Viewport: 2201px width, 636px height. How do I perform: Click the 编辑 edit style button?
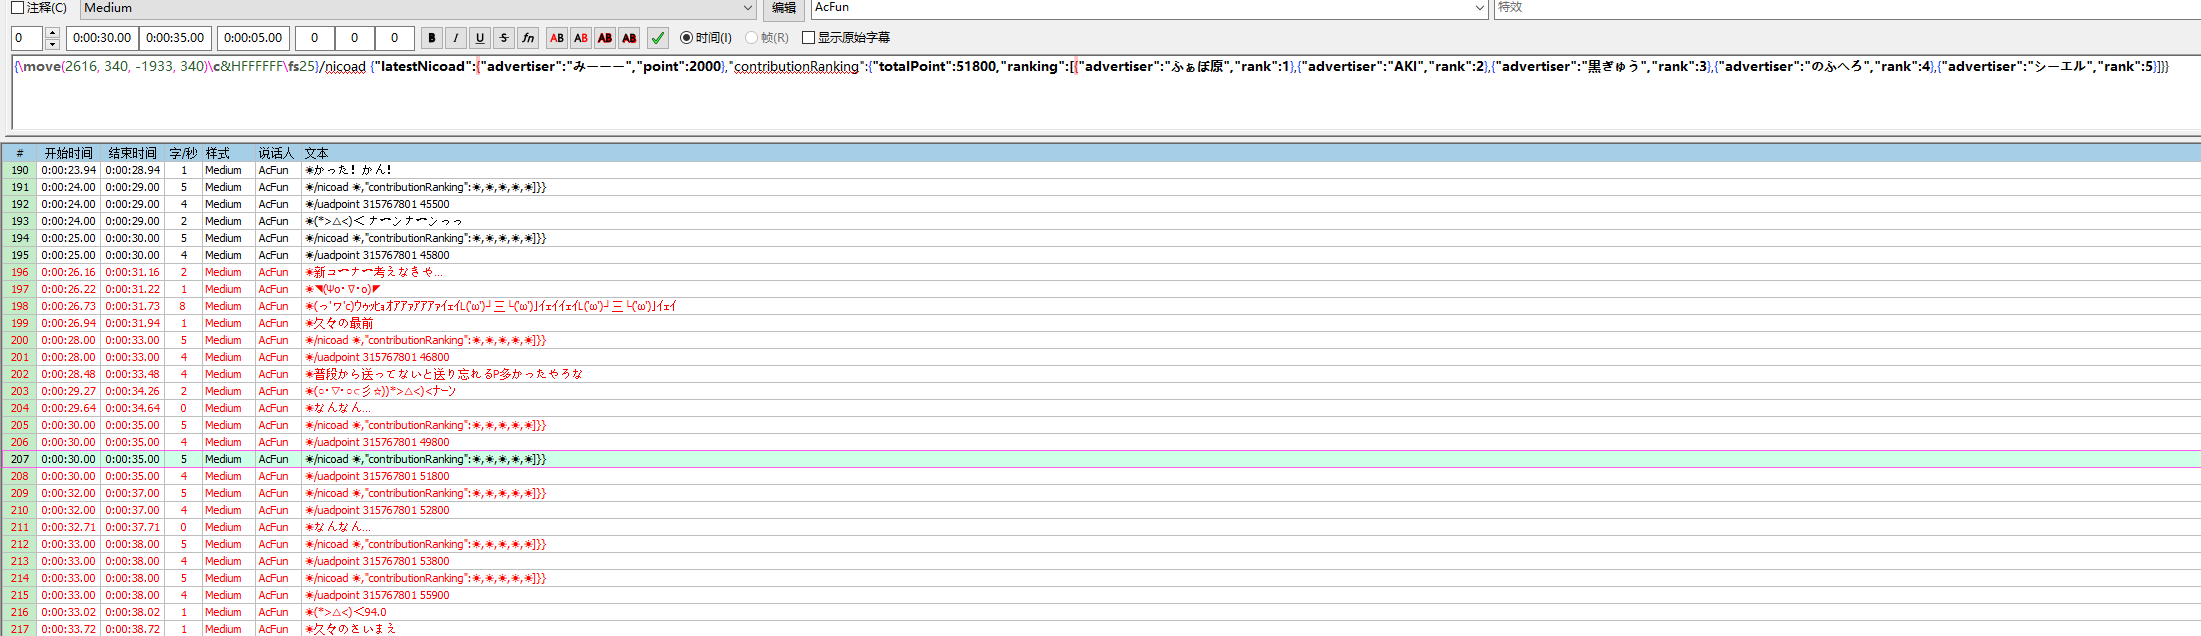coord(784,8)
